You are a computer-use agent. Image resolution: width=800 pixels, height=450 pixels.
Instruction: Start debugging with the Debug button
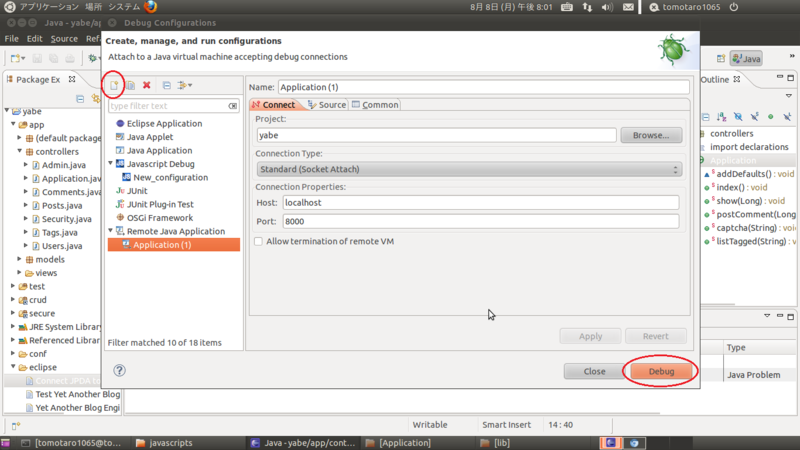[x=661, y=371]
